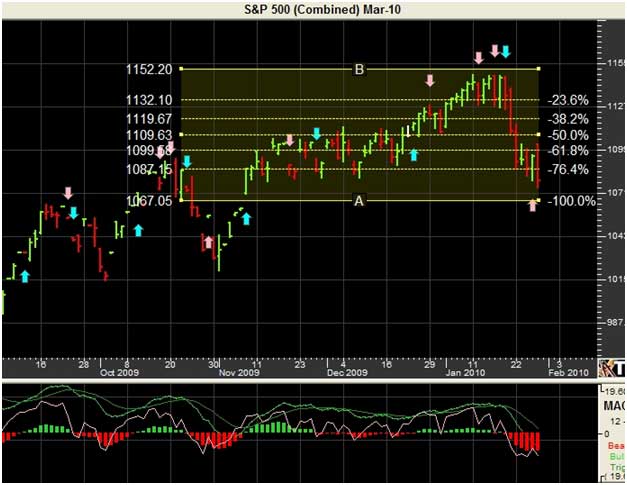Select the left anchor handle of line A
627x485 pixels.
click(181, 200)
